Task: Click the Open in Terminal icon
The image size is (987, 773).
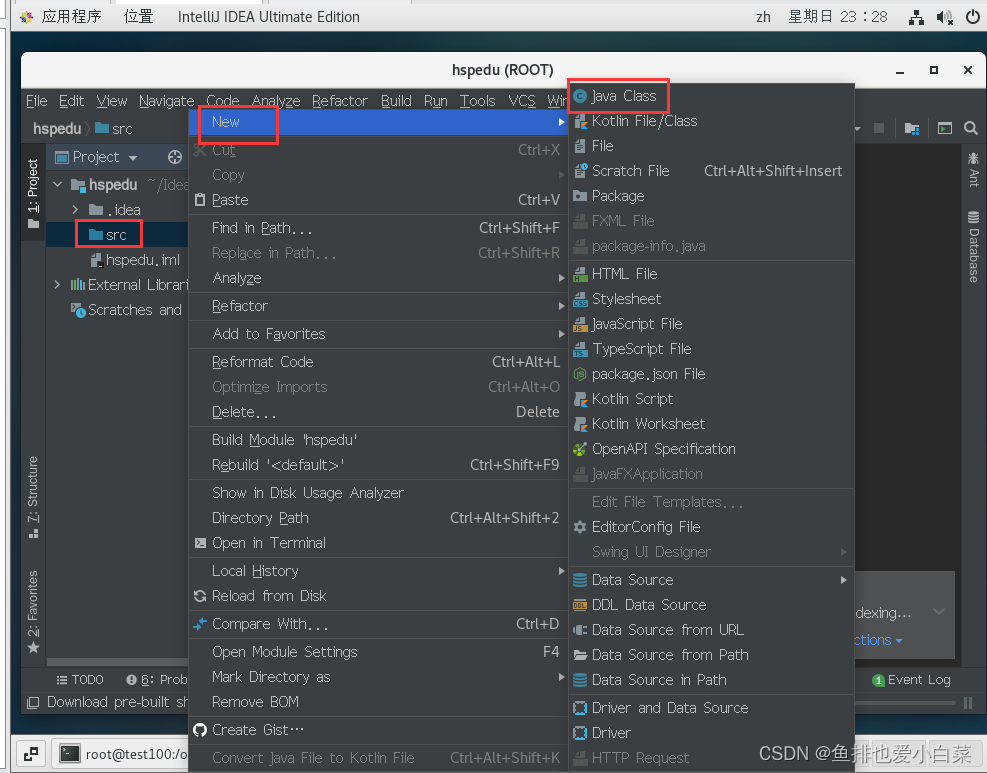Action: pos(200,543)
